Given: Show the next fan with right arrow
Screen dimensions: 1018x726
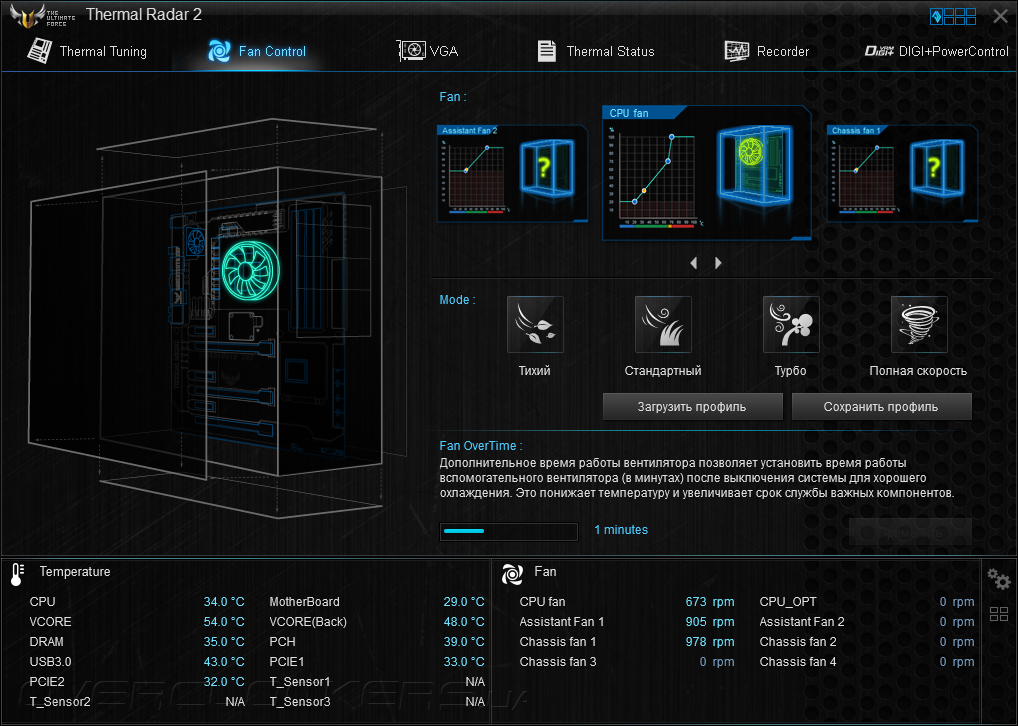Looking at the screenshot, I should [718, 263].
